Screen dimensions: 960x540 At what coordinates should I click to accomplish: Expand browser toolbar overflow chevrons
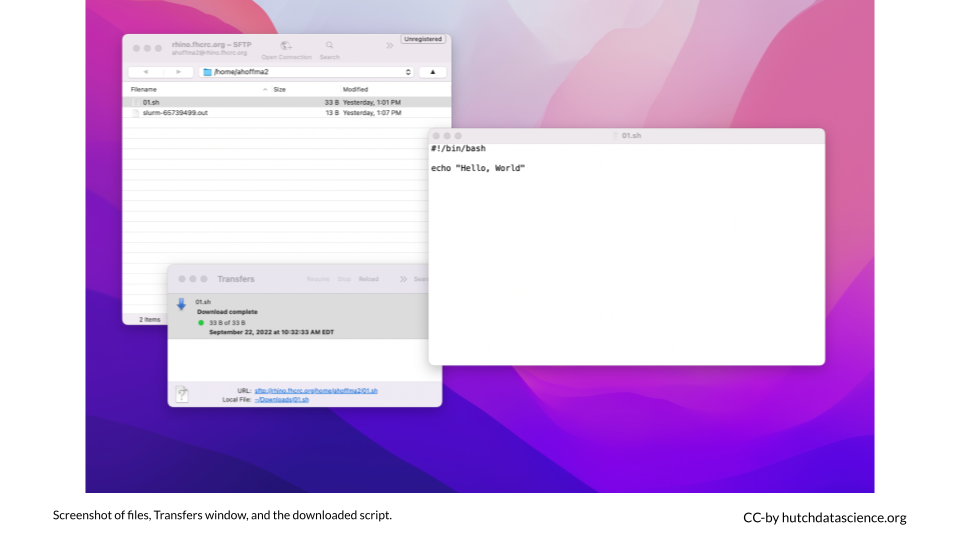click(x=389, y=45)
